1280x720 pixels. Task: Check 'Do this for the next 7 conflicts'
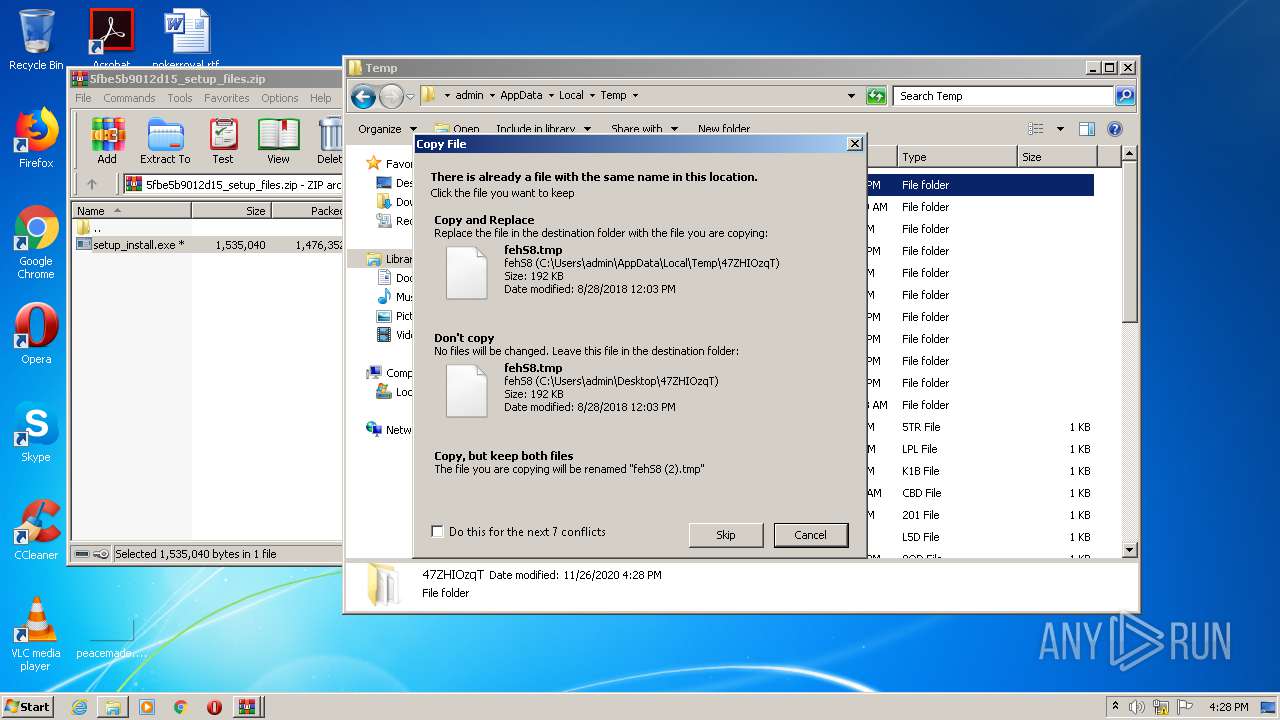437,532
